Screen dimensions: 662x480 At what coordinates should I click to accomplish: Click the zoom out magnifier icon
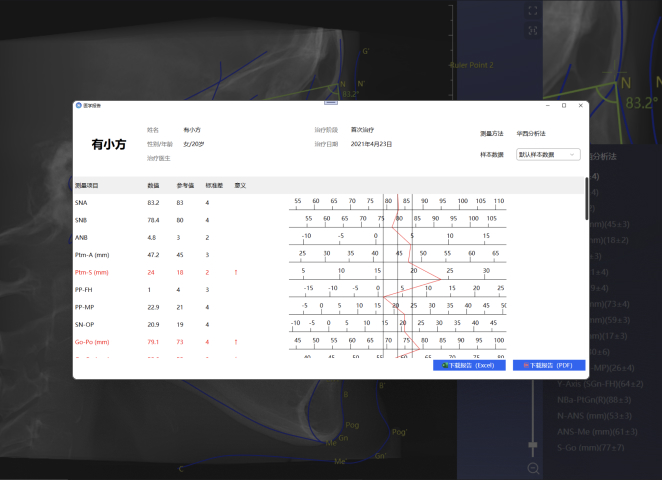pos(533,468)
